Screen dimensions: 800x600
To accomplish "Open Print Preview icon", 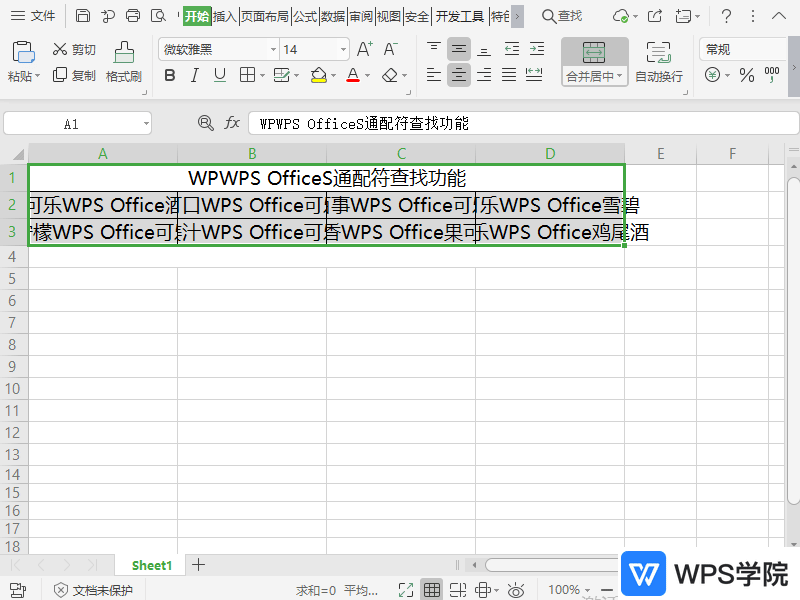I will 158,16.
